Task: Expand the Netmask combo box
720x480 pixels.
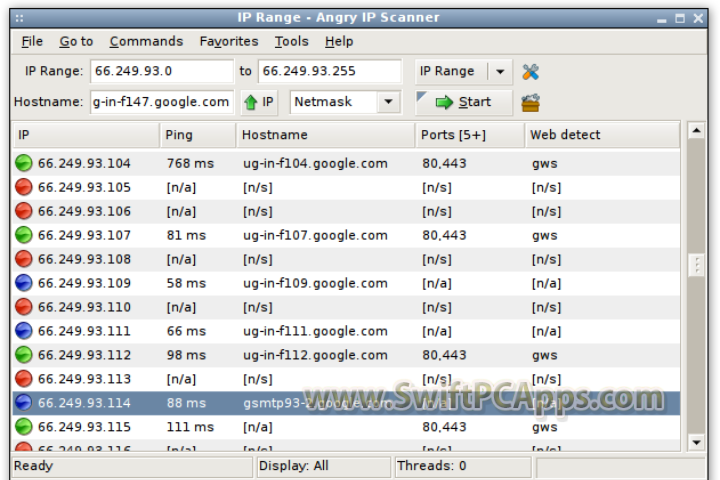Action: pyautogui.click(x=388, y=102)
